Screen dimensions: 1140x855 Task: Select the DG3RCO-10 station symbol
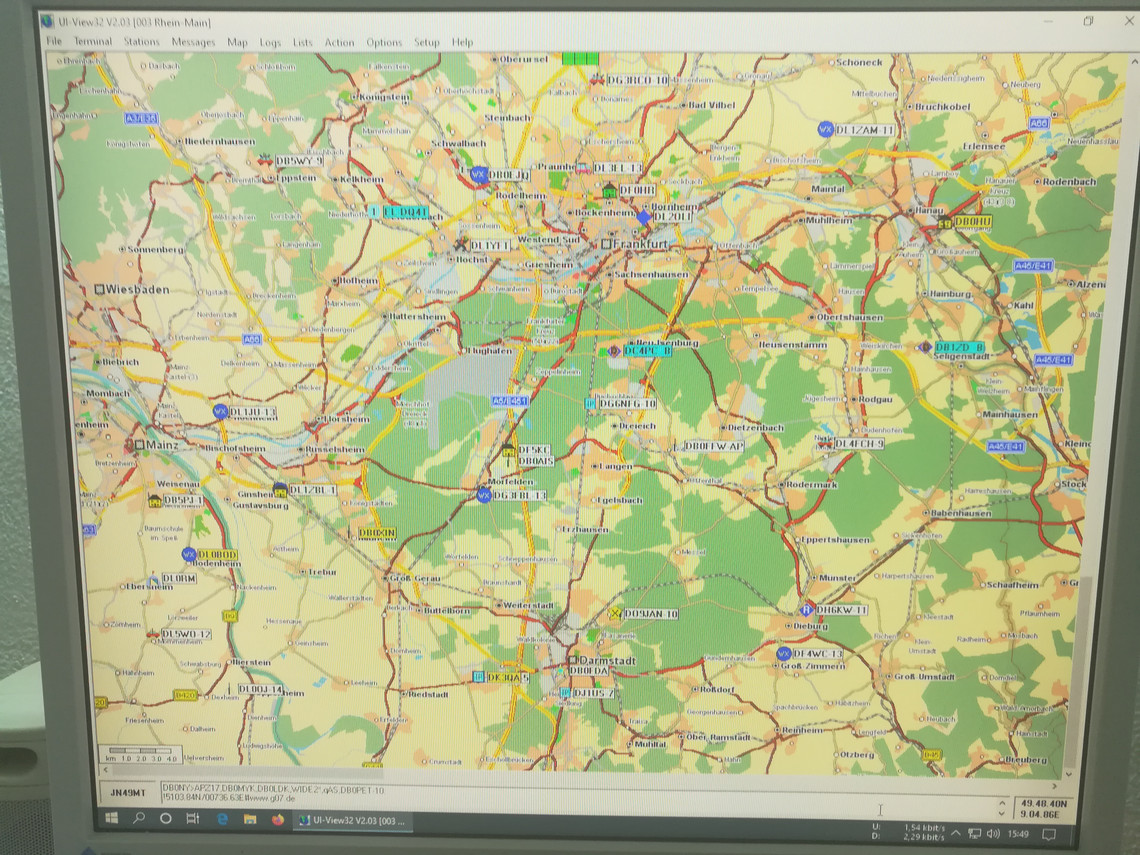click(x=597, y=79)
